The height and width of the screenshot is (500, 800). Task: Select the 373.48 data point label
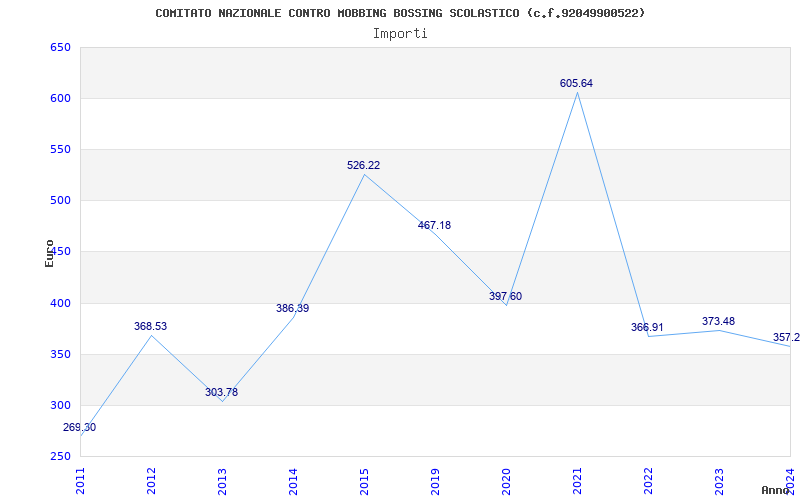coord(718,321)
